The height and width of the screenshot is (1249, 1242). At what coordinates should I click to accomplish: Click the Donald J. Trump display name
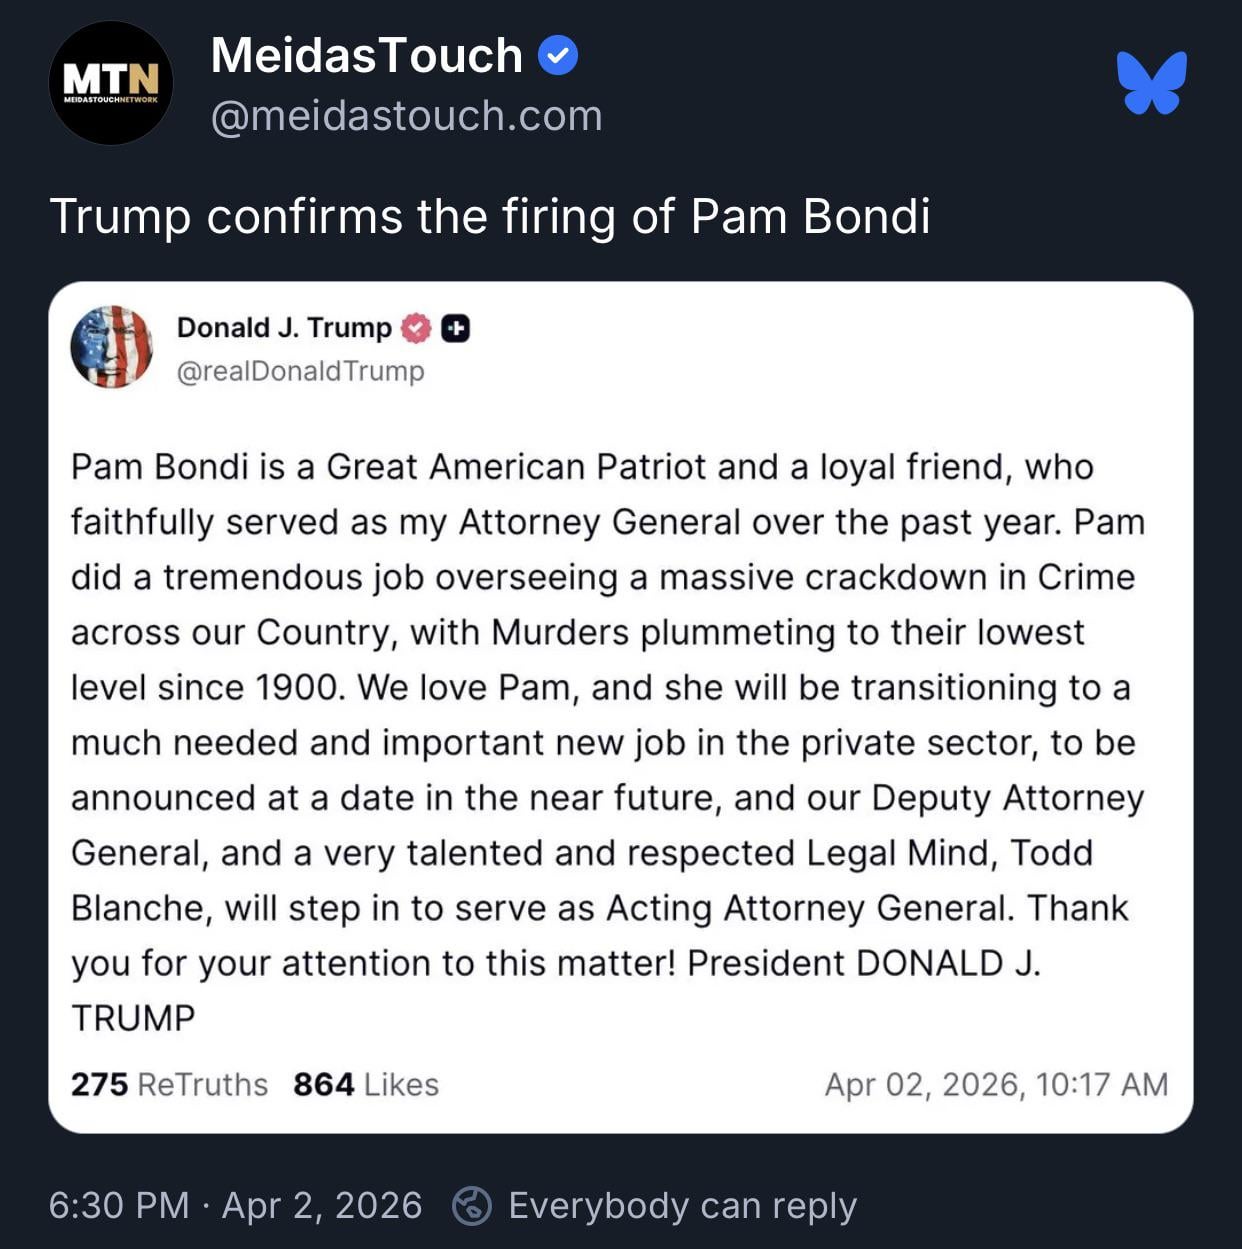click(x=284, y=328)
